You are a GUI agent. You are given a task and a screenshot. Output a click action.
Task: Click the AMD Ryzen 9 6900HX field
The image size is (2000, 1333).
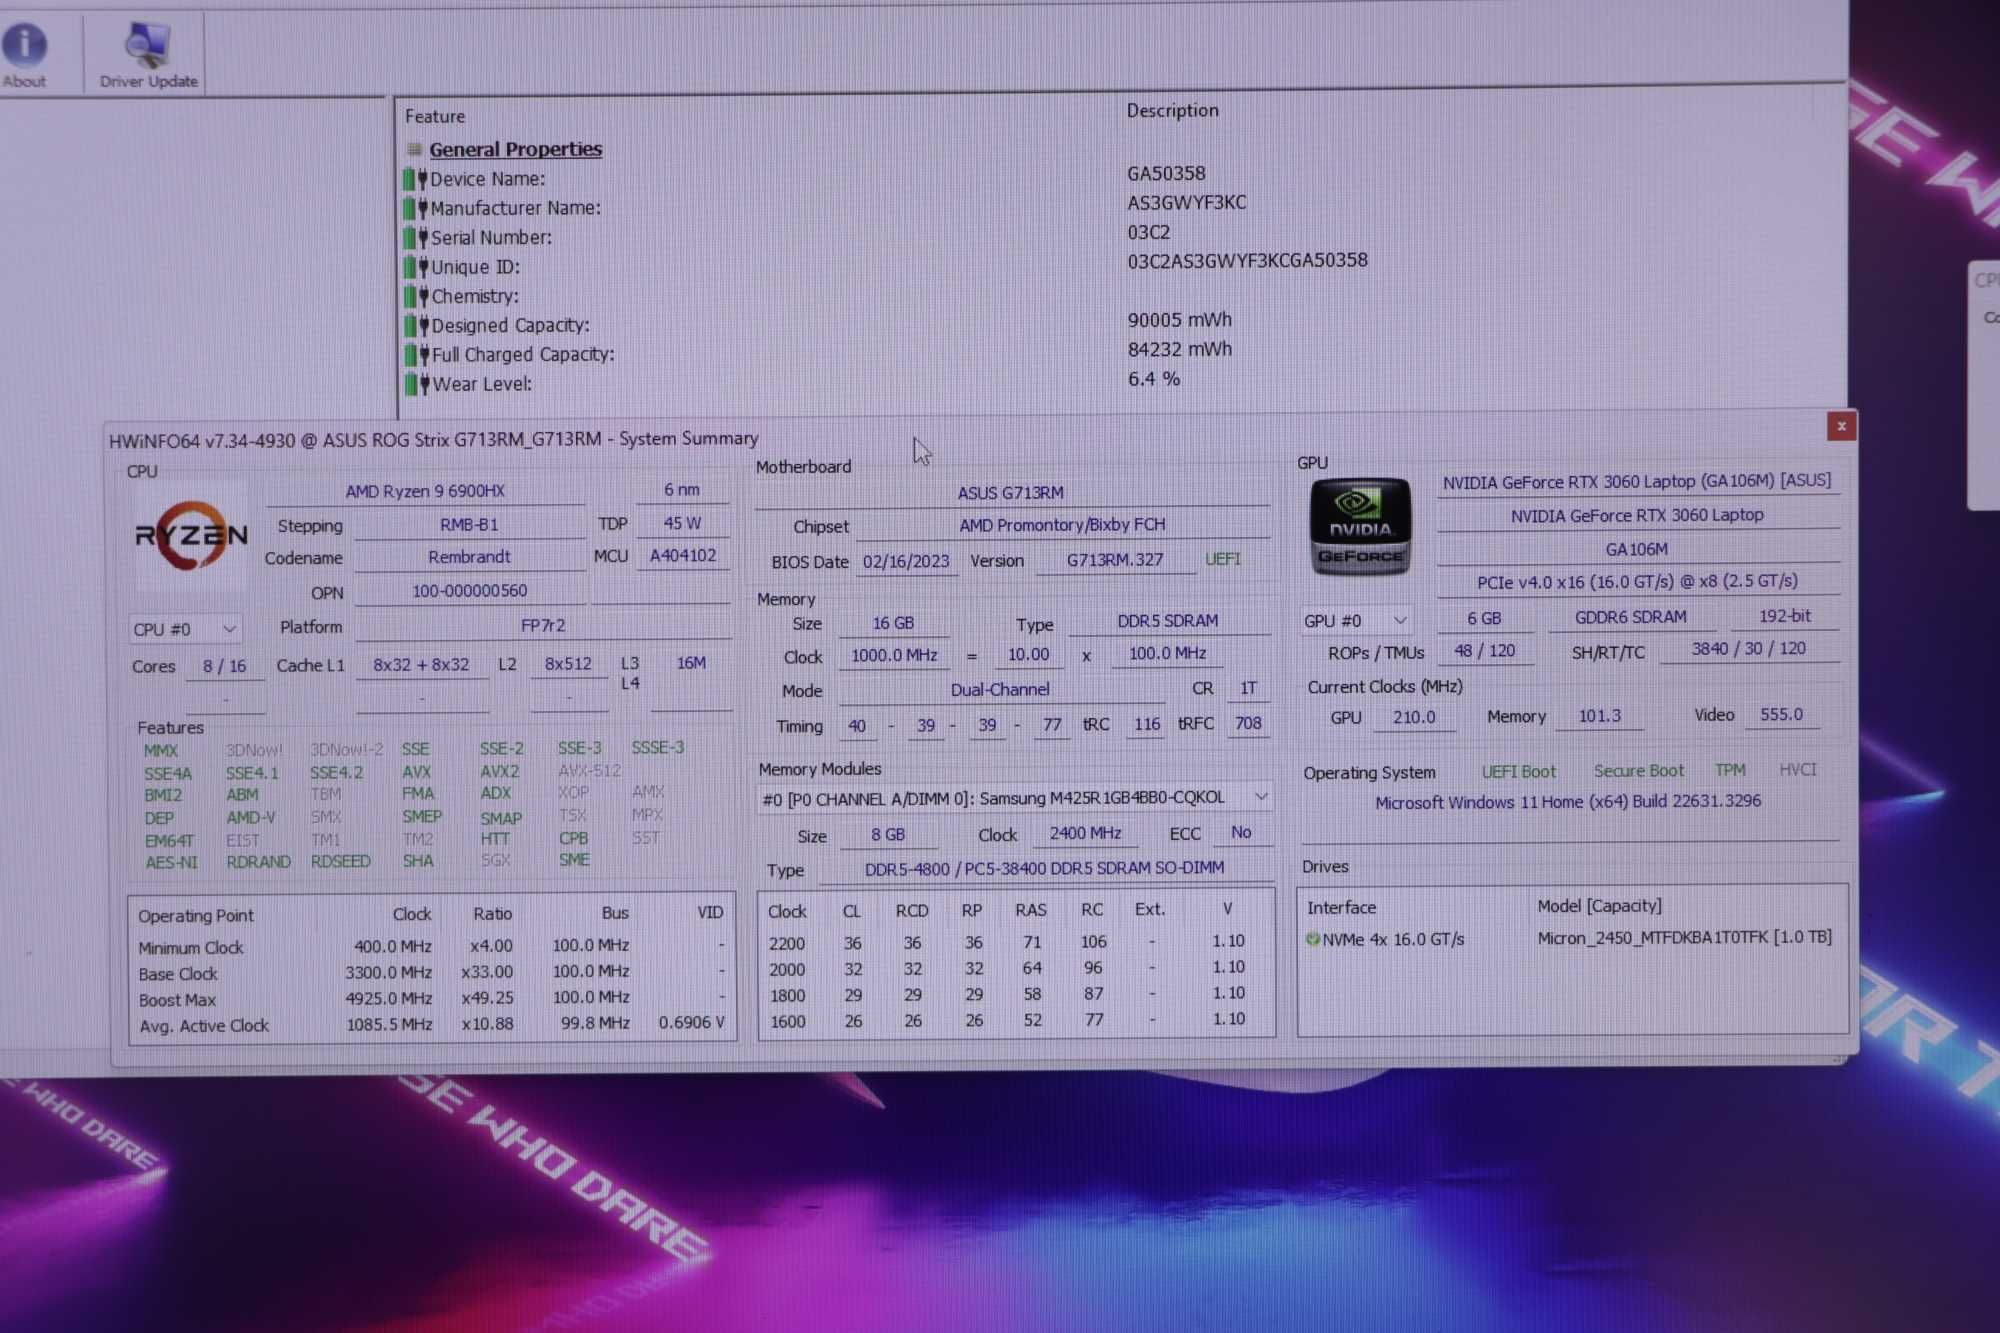coord(425,491)
